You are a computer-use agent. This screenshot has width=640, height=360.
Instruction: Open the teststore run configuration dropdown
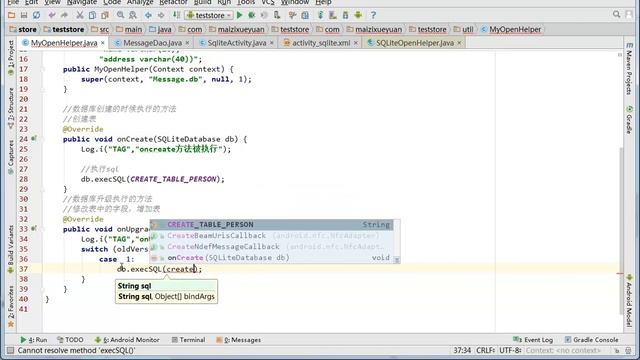(x=209, y=16)
